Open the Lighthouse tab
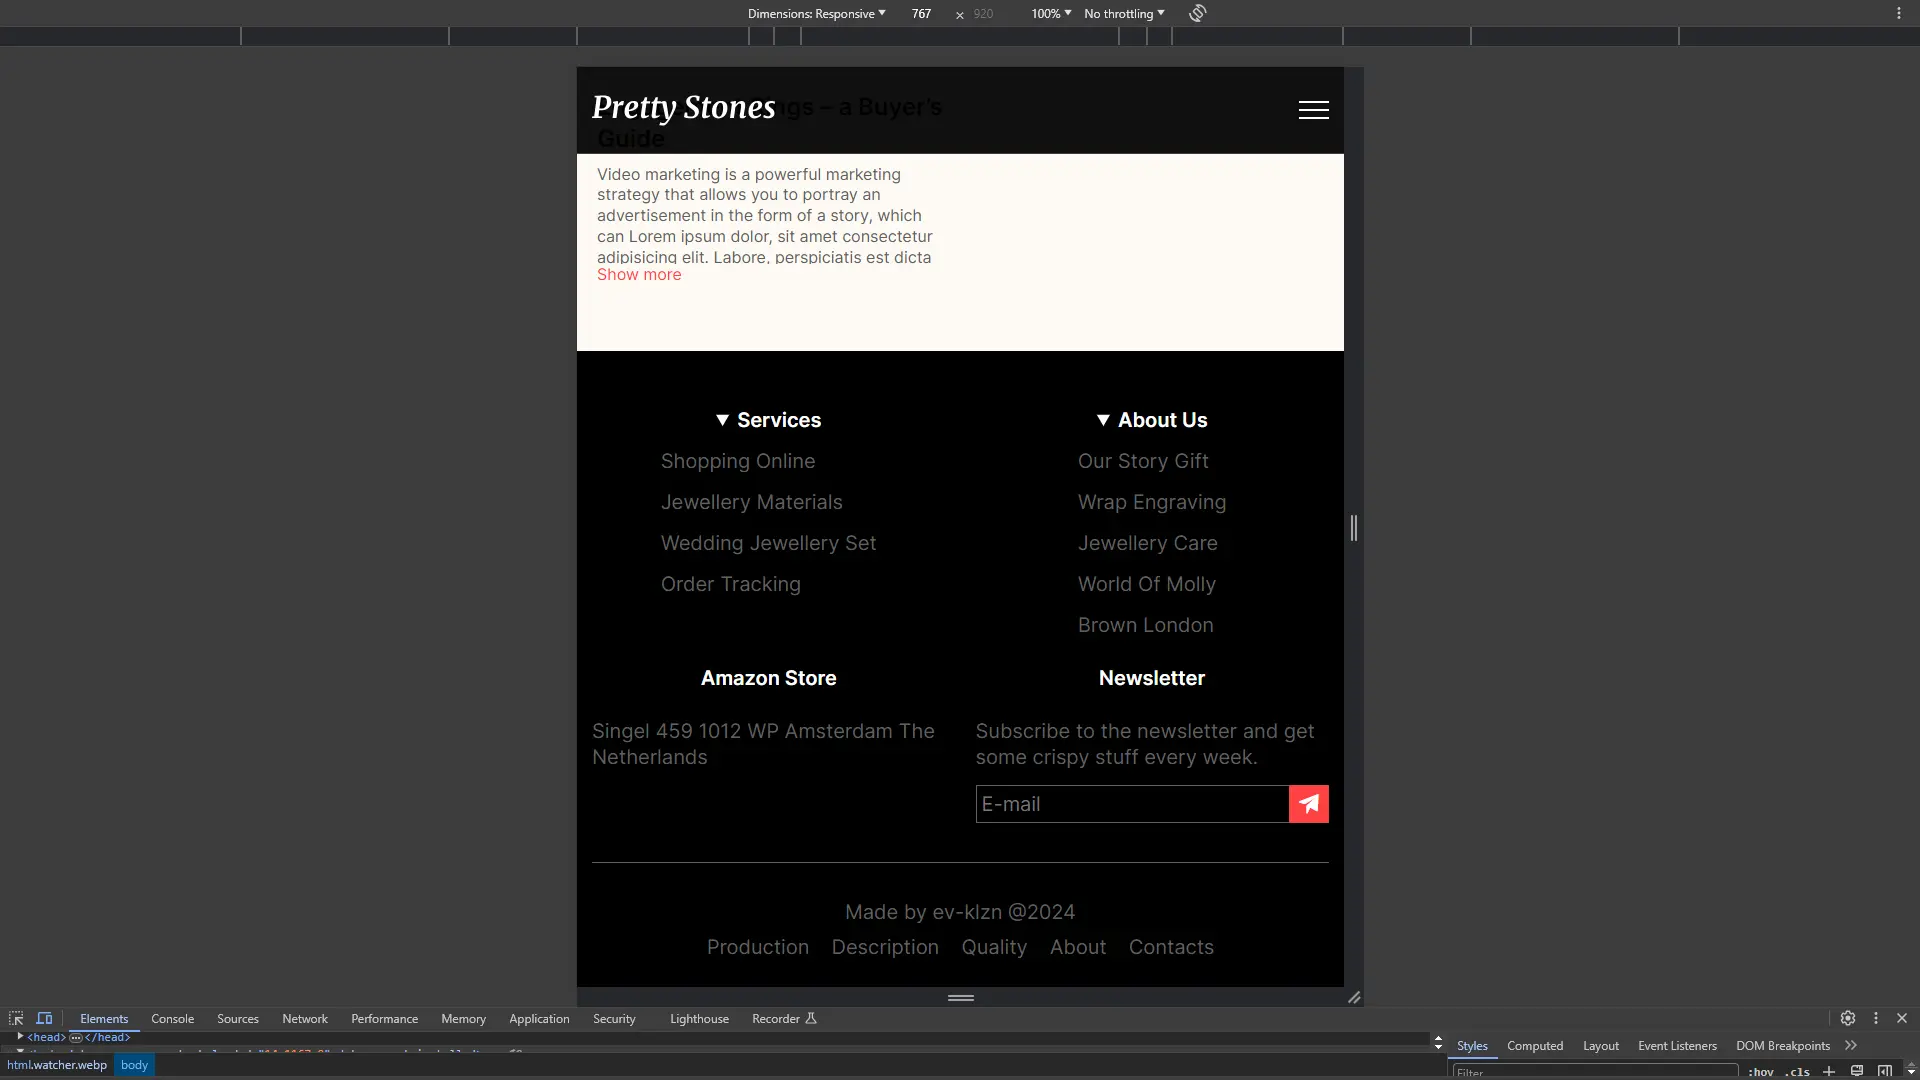1920x1080 pixels. 699,1018
